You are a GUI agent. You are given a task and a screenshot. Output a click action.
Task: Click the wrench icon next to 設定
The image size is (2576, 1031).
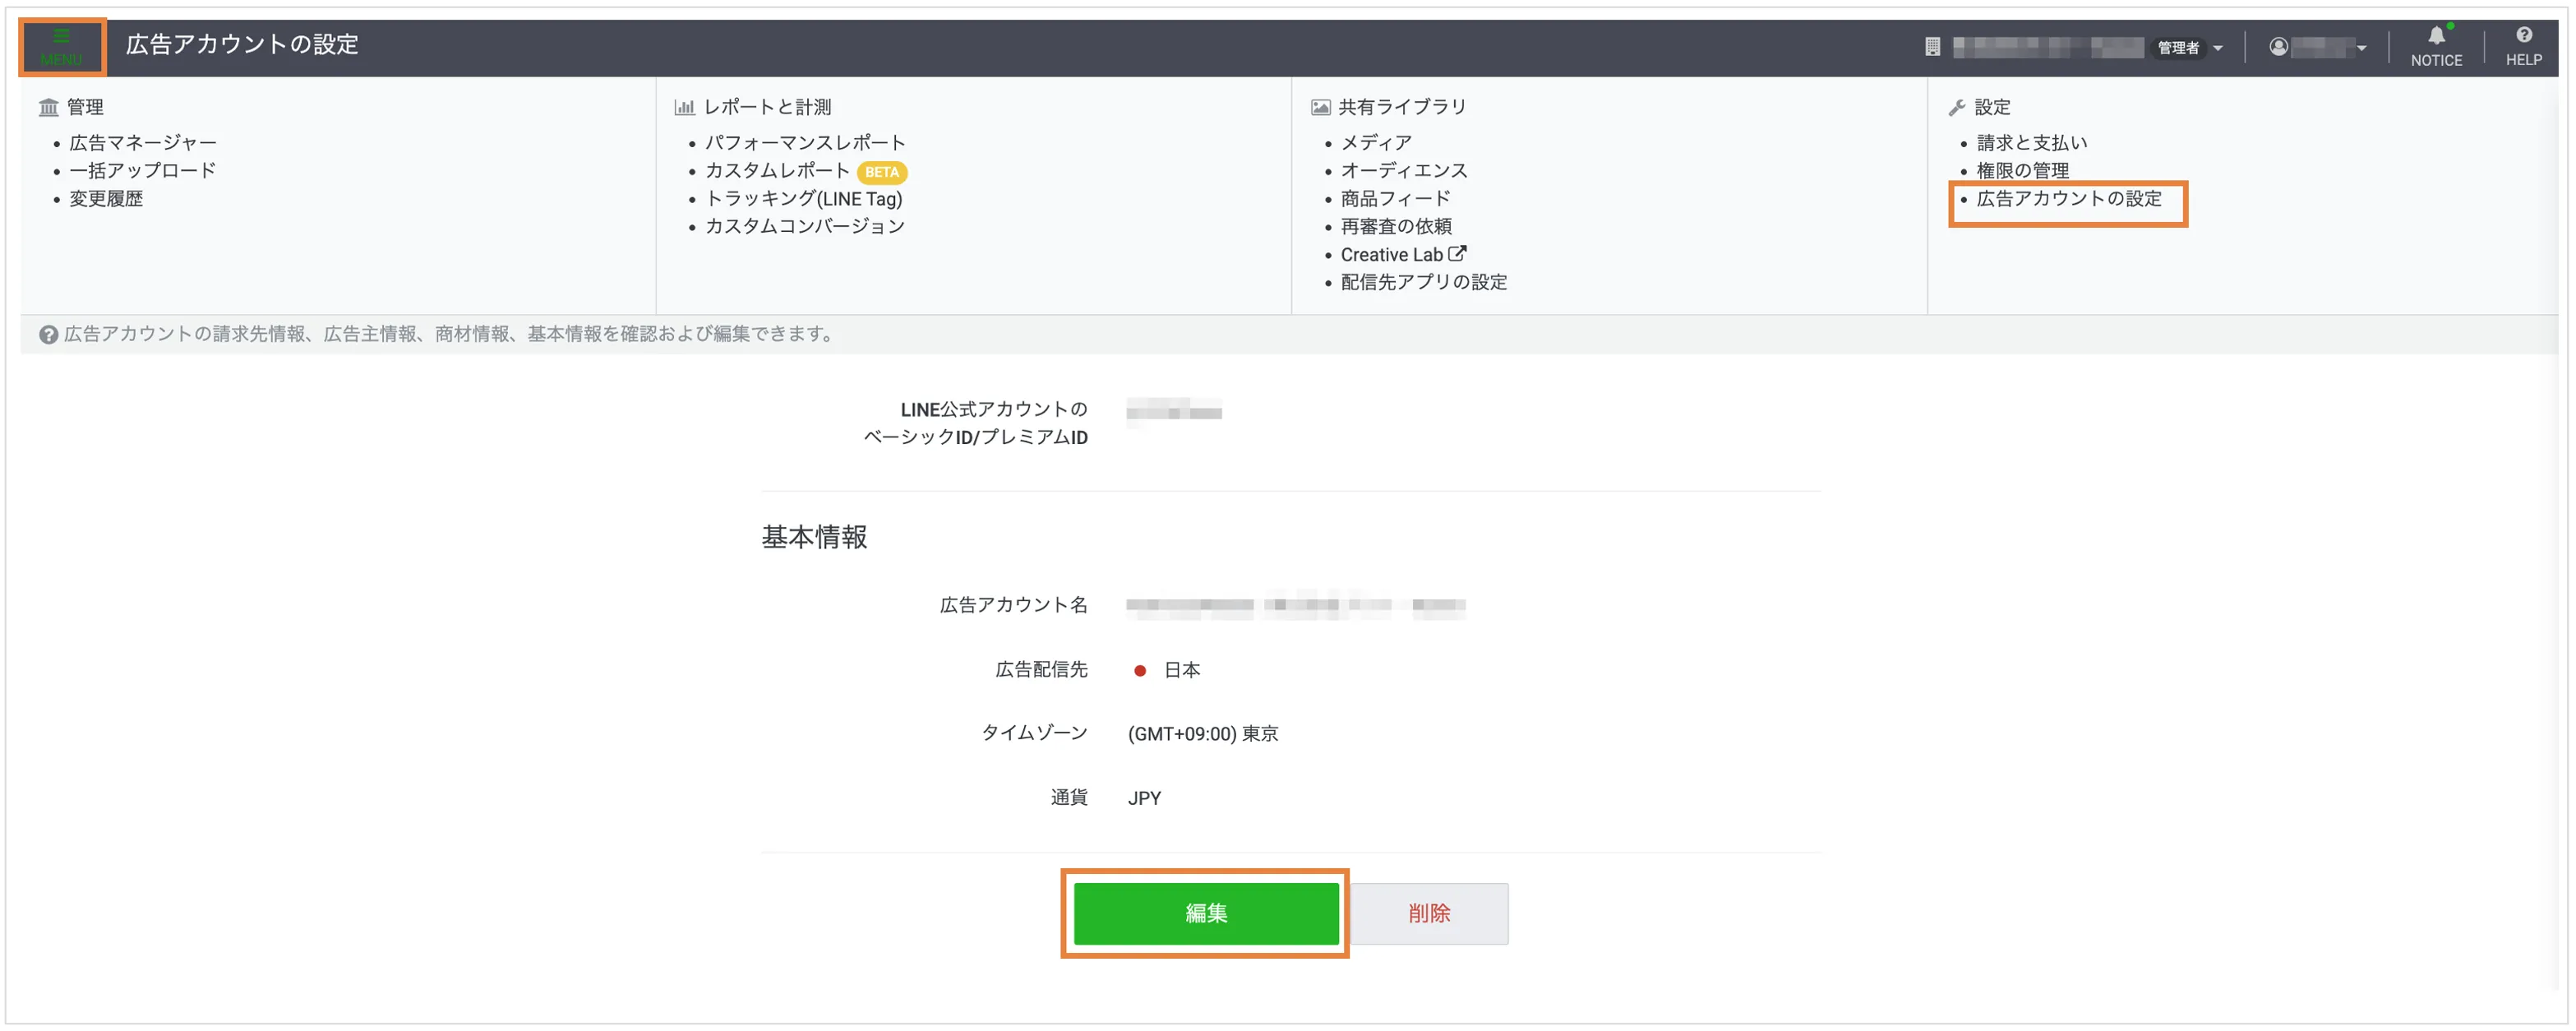pos(1957,106)
